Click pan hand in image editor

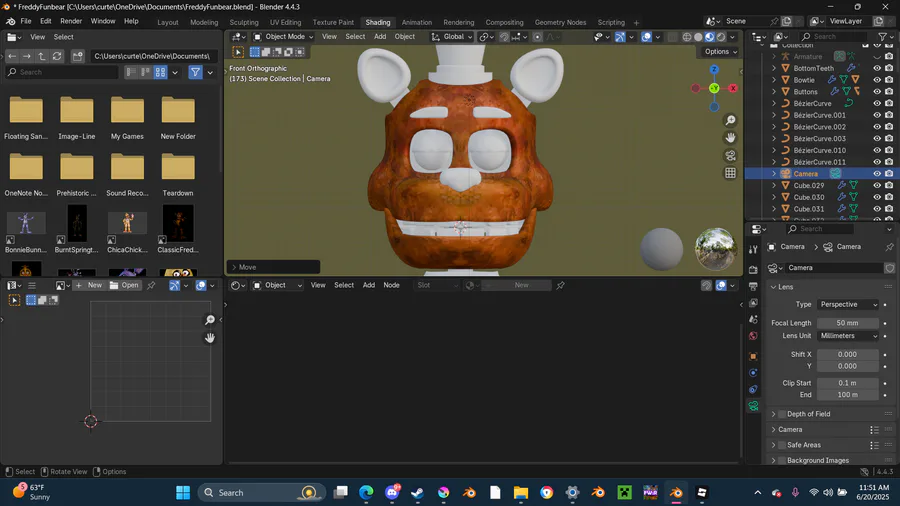[x=210, y=337]
